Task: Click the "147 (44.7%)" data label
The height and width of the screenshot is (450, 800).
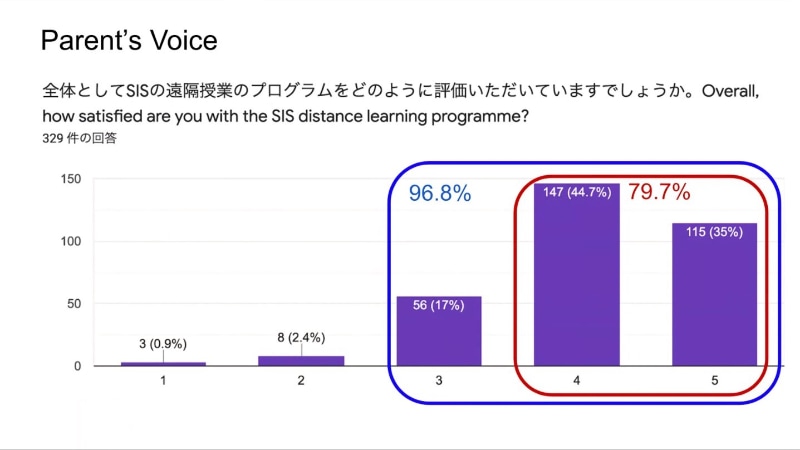Action: [x=576, y=193]
